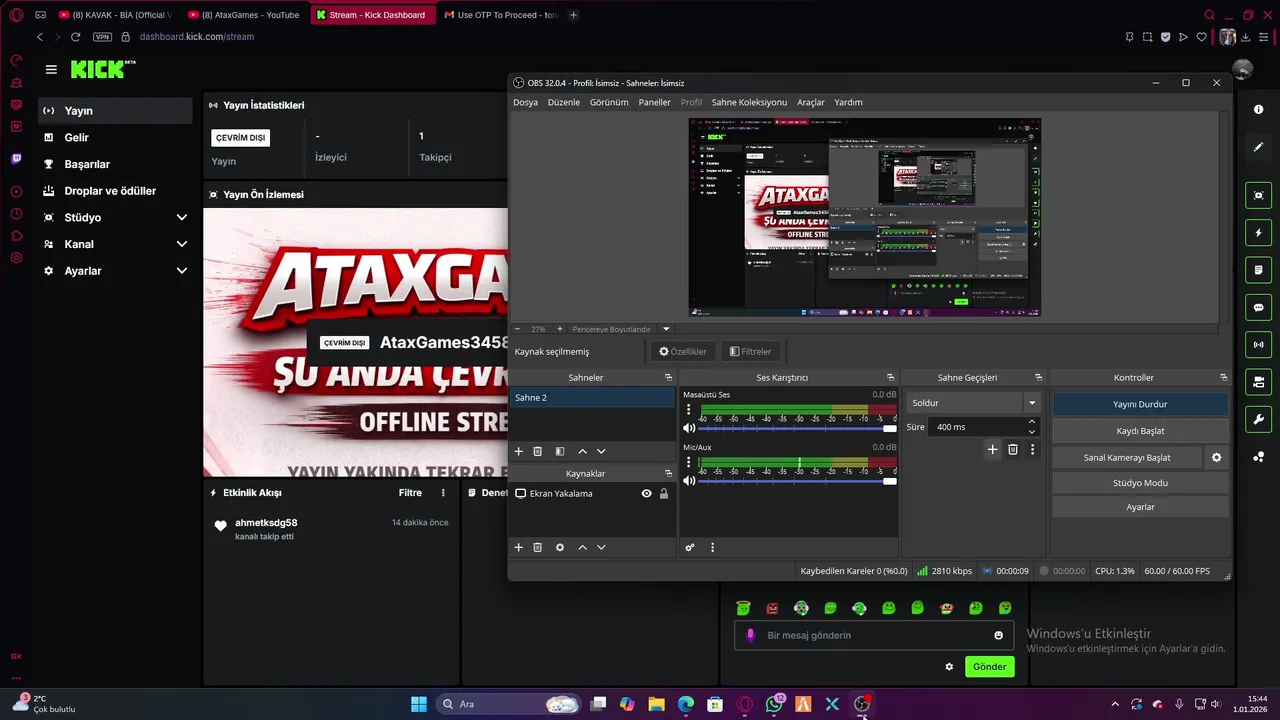Open Filtre in Etkinlik Akışı panel

click(x=410, y=493)
